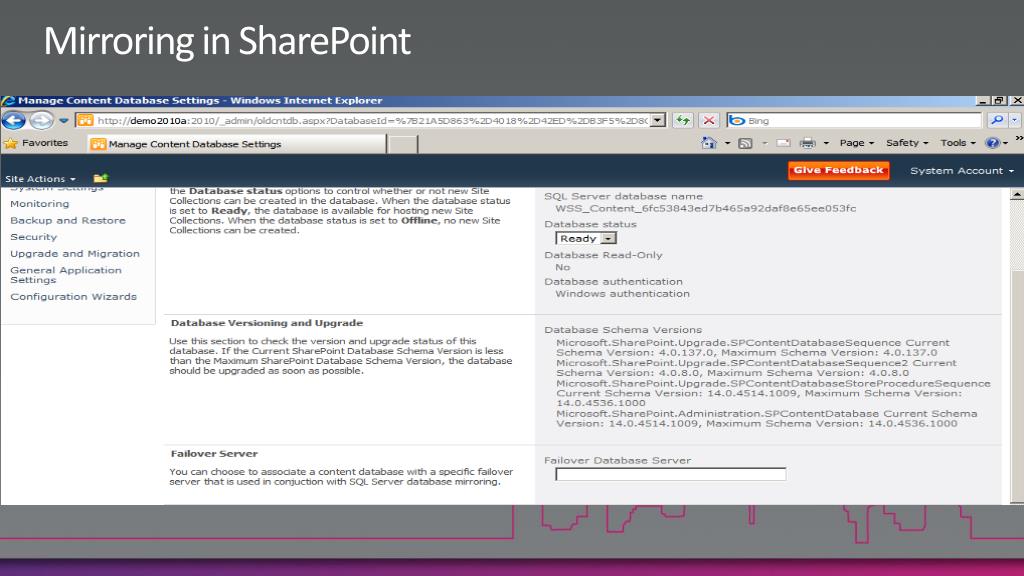
Task: Open the recent pages dropdown beside Forward
Action: pos(63,121)
